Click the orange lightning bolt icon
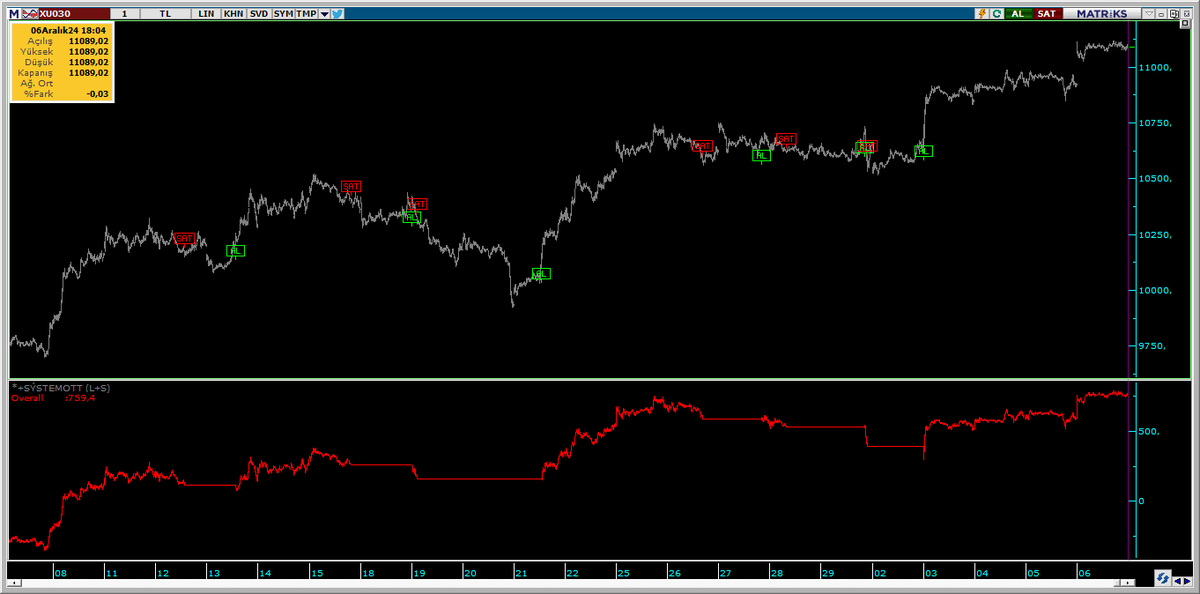The image size is (1200, 594). click(x=982, y=14)
